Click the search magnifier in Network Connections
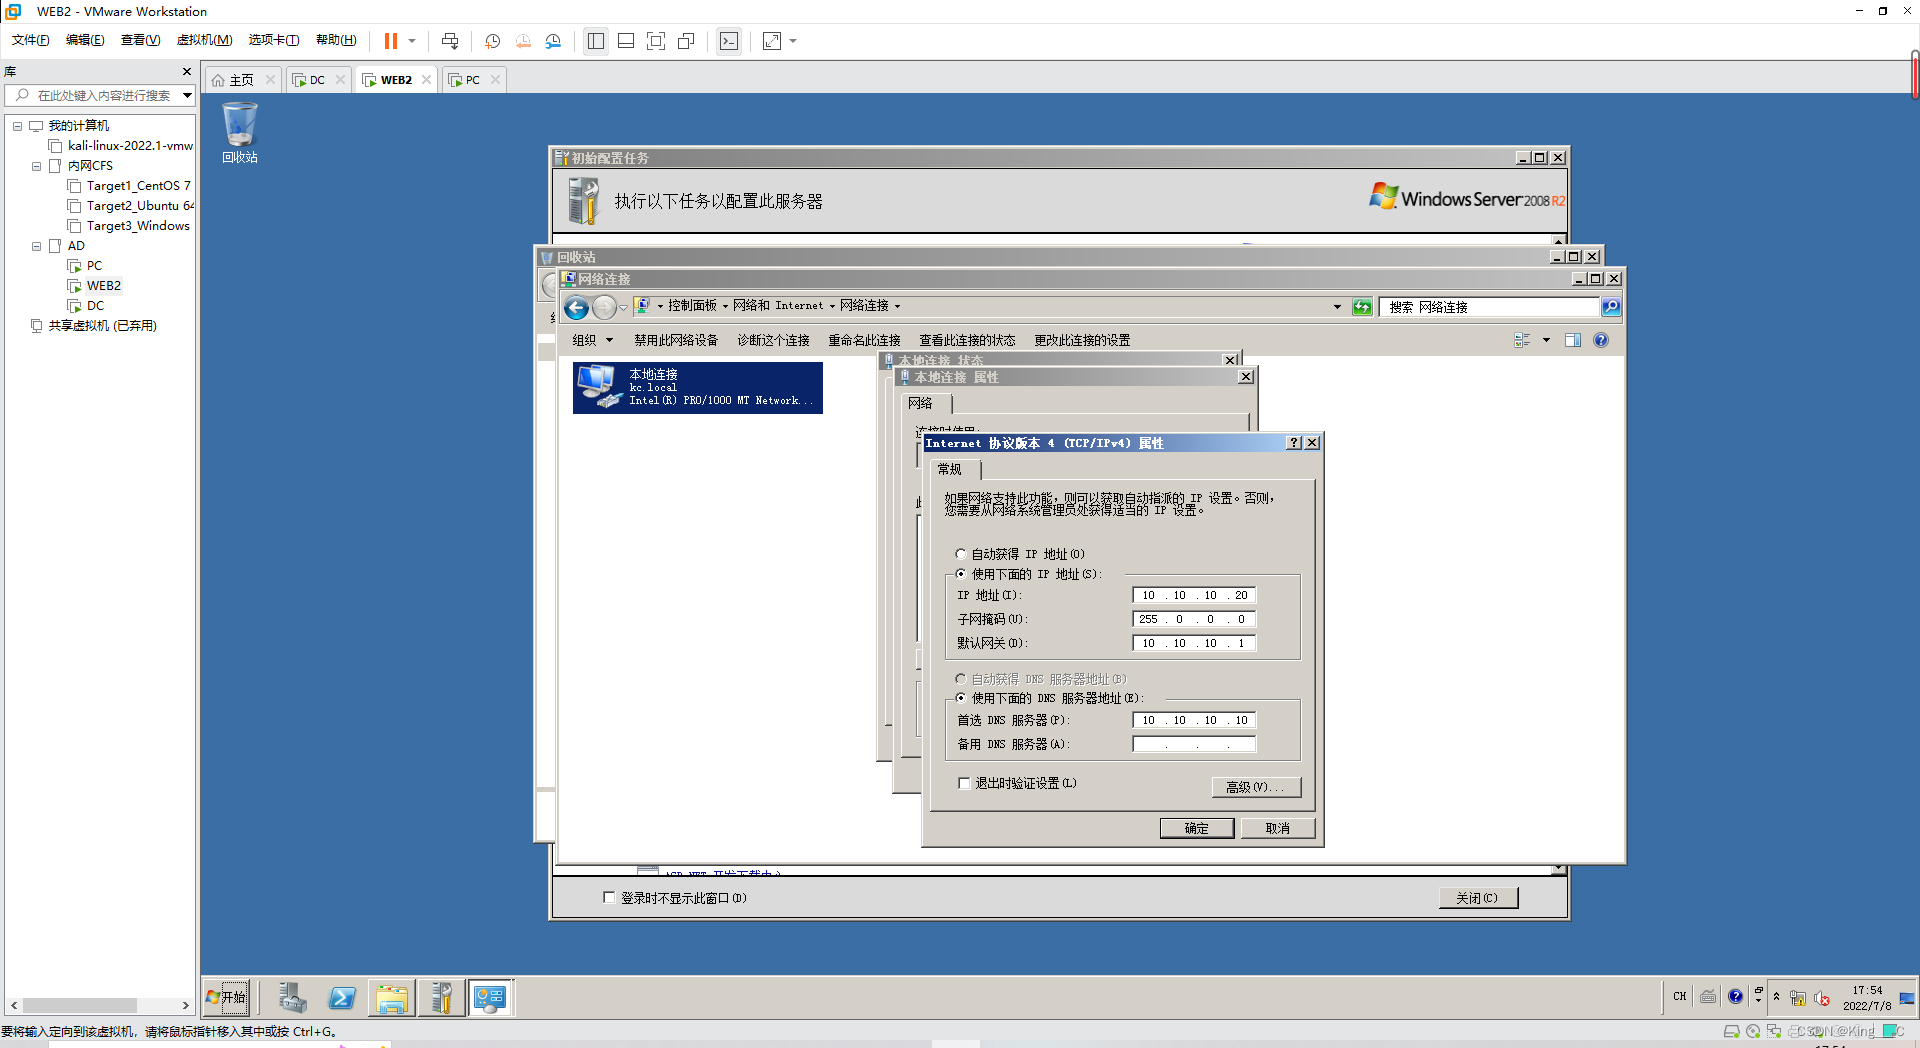The width and height of the screenshot is (1920, 1048). [1611, 307]
